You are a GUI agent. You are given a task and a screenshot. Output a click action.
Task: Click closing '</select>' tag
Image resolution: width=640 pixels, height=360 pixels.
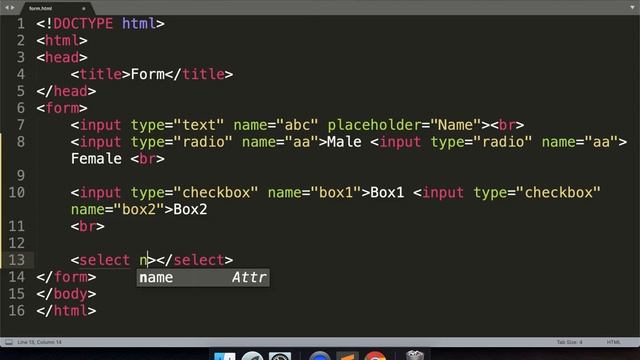pos(195,260)
